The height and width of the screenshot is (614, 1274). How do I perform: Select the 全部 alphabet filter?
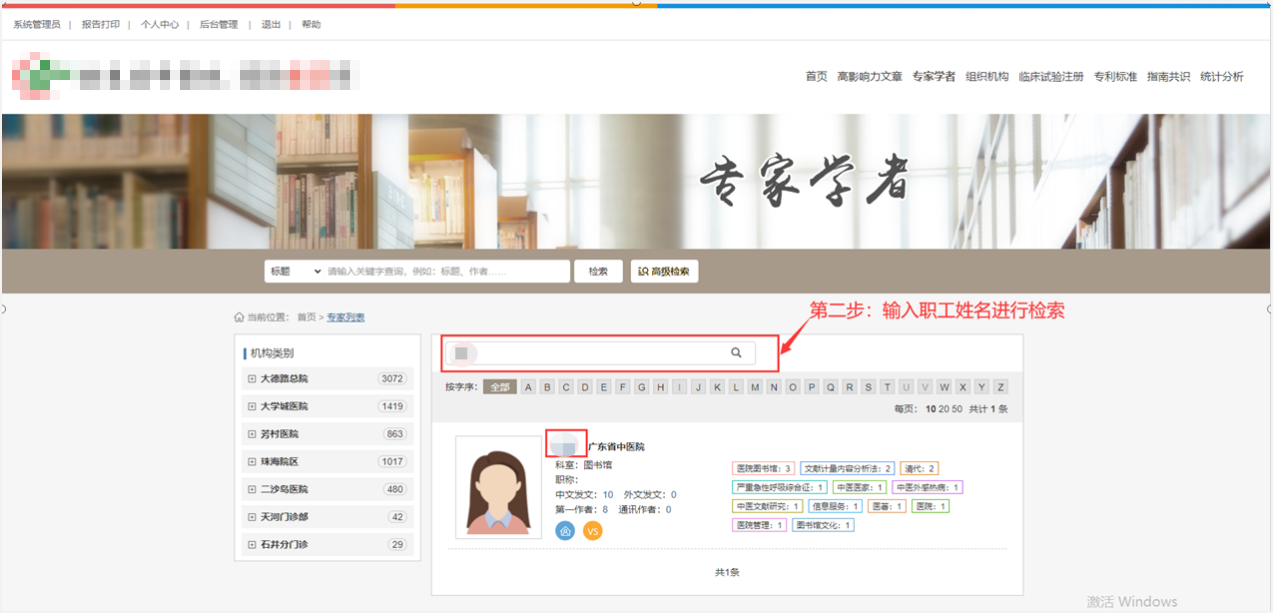pyautogui.click(x=499, y=387)
